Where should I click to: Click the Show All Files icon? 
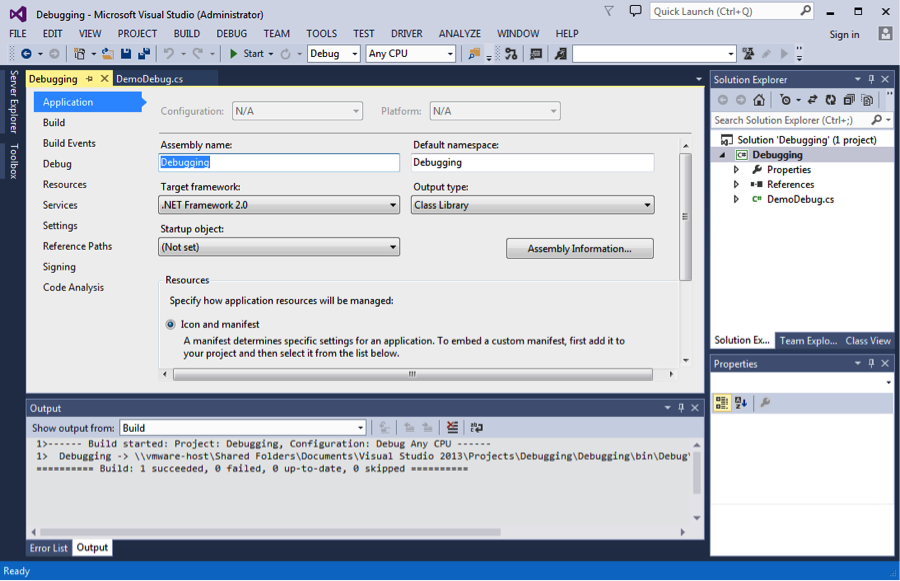pos(867,100)
